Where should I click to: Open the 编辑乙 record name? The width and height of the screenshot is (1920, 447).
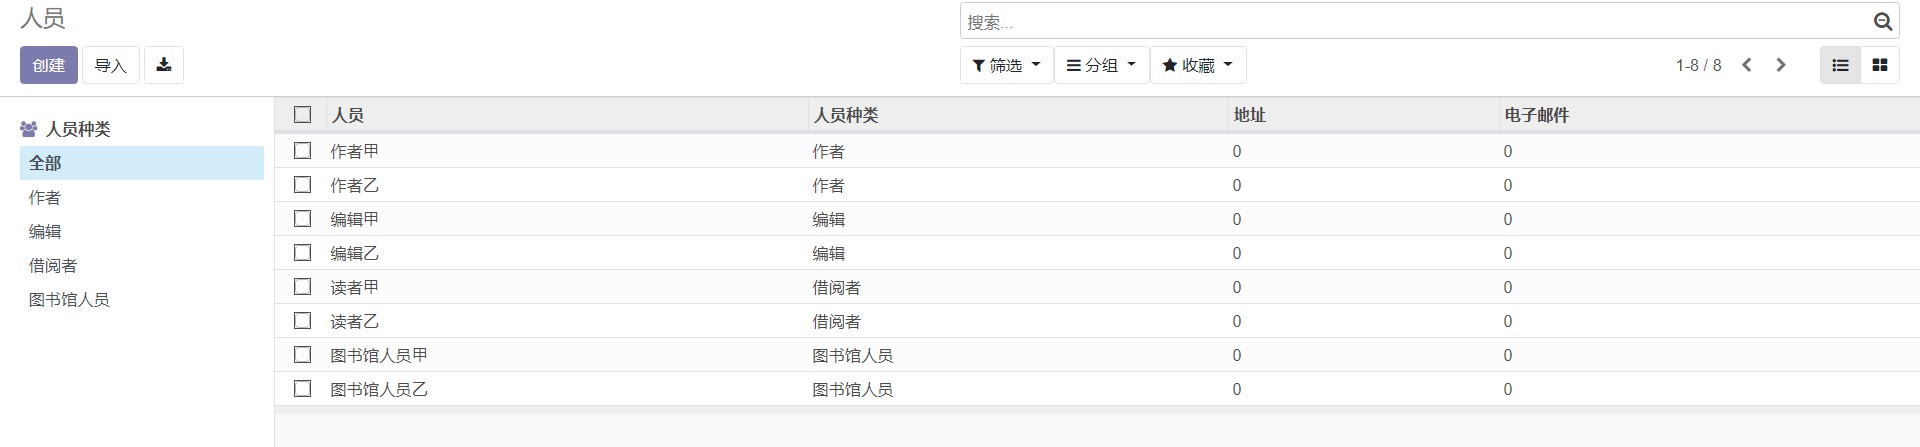coord(355,253)
